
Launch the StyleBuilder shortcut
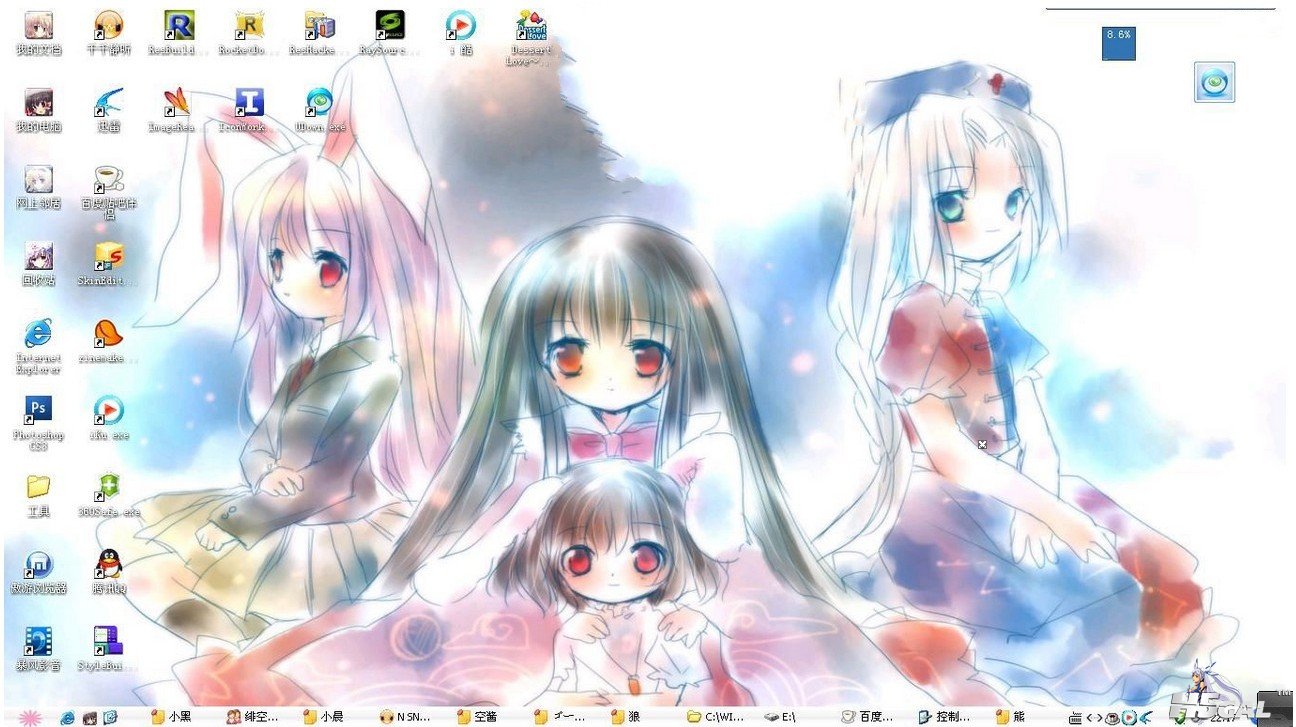coord(108,641)
